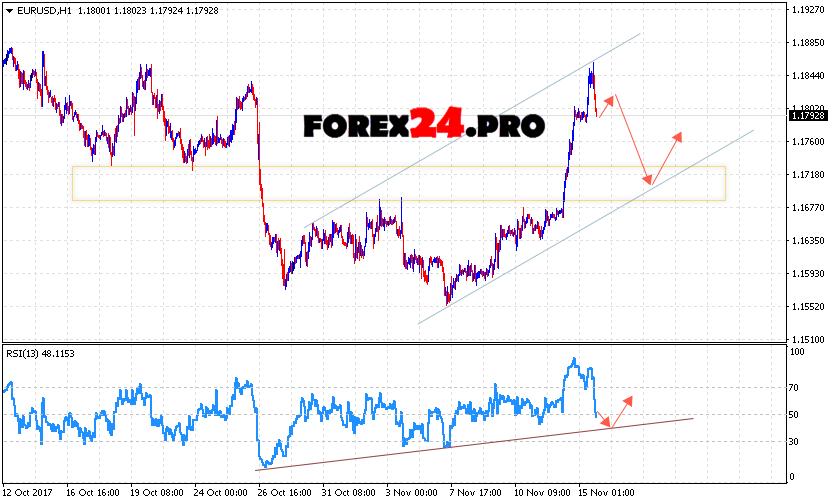
Task: Click the 1.15100 price axis label
Action: tap(806, 340)
